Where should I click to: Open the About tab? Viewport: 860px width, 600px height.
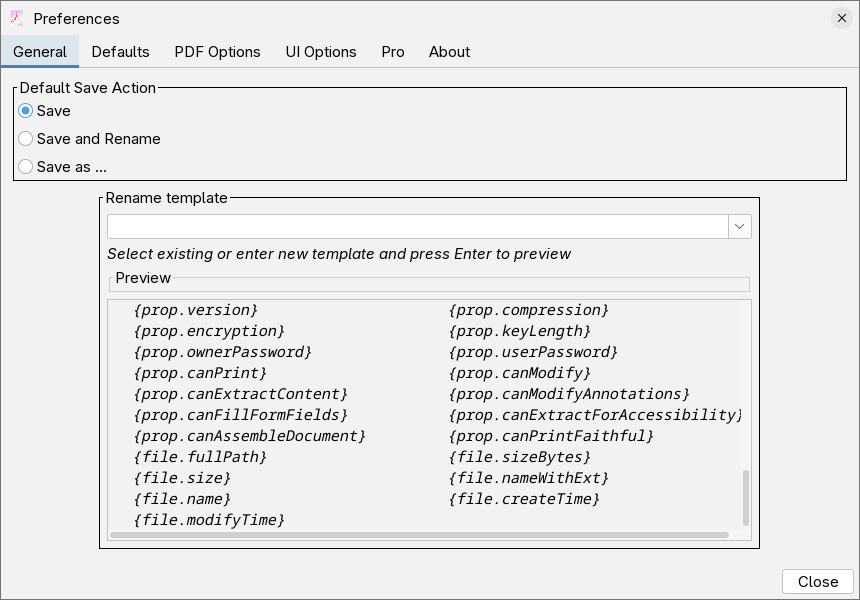pos(449,52)
